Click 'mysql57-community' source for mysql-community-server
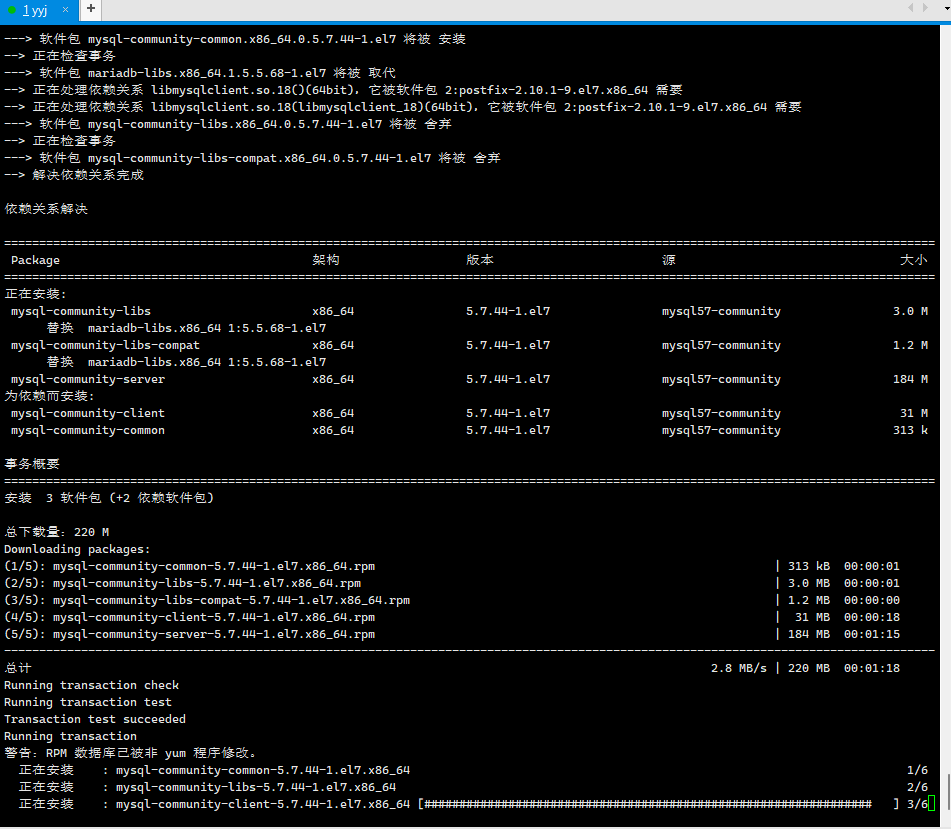Image resolution: width=951 pixels, height=829 pixels. click(721, 379)
